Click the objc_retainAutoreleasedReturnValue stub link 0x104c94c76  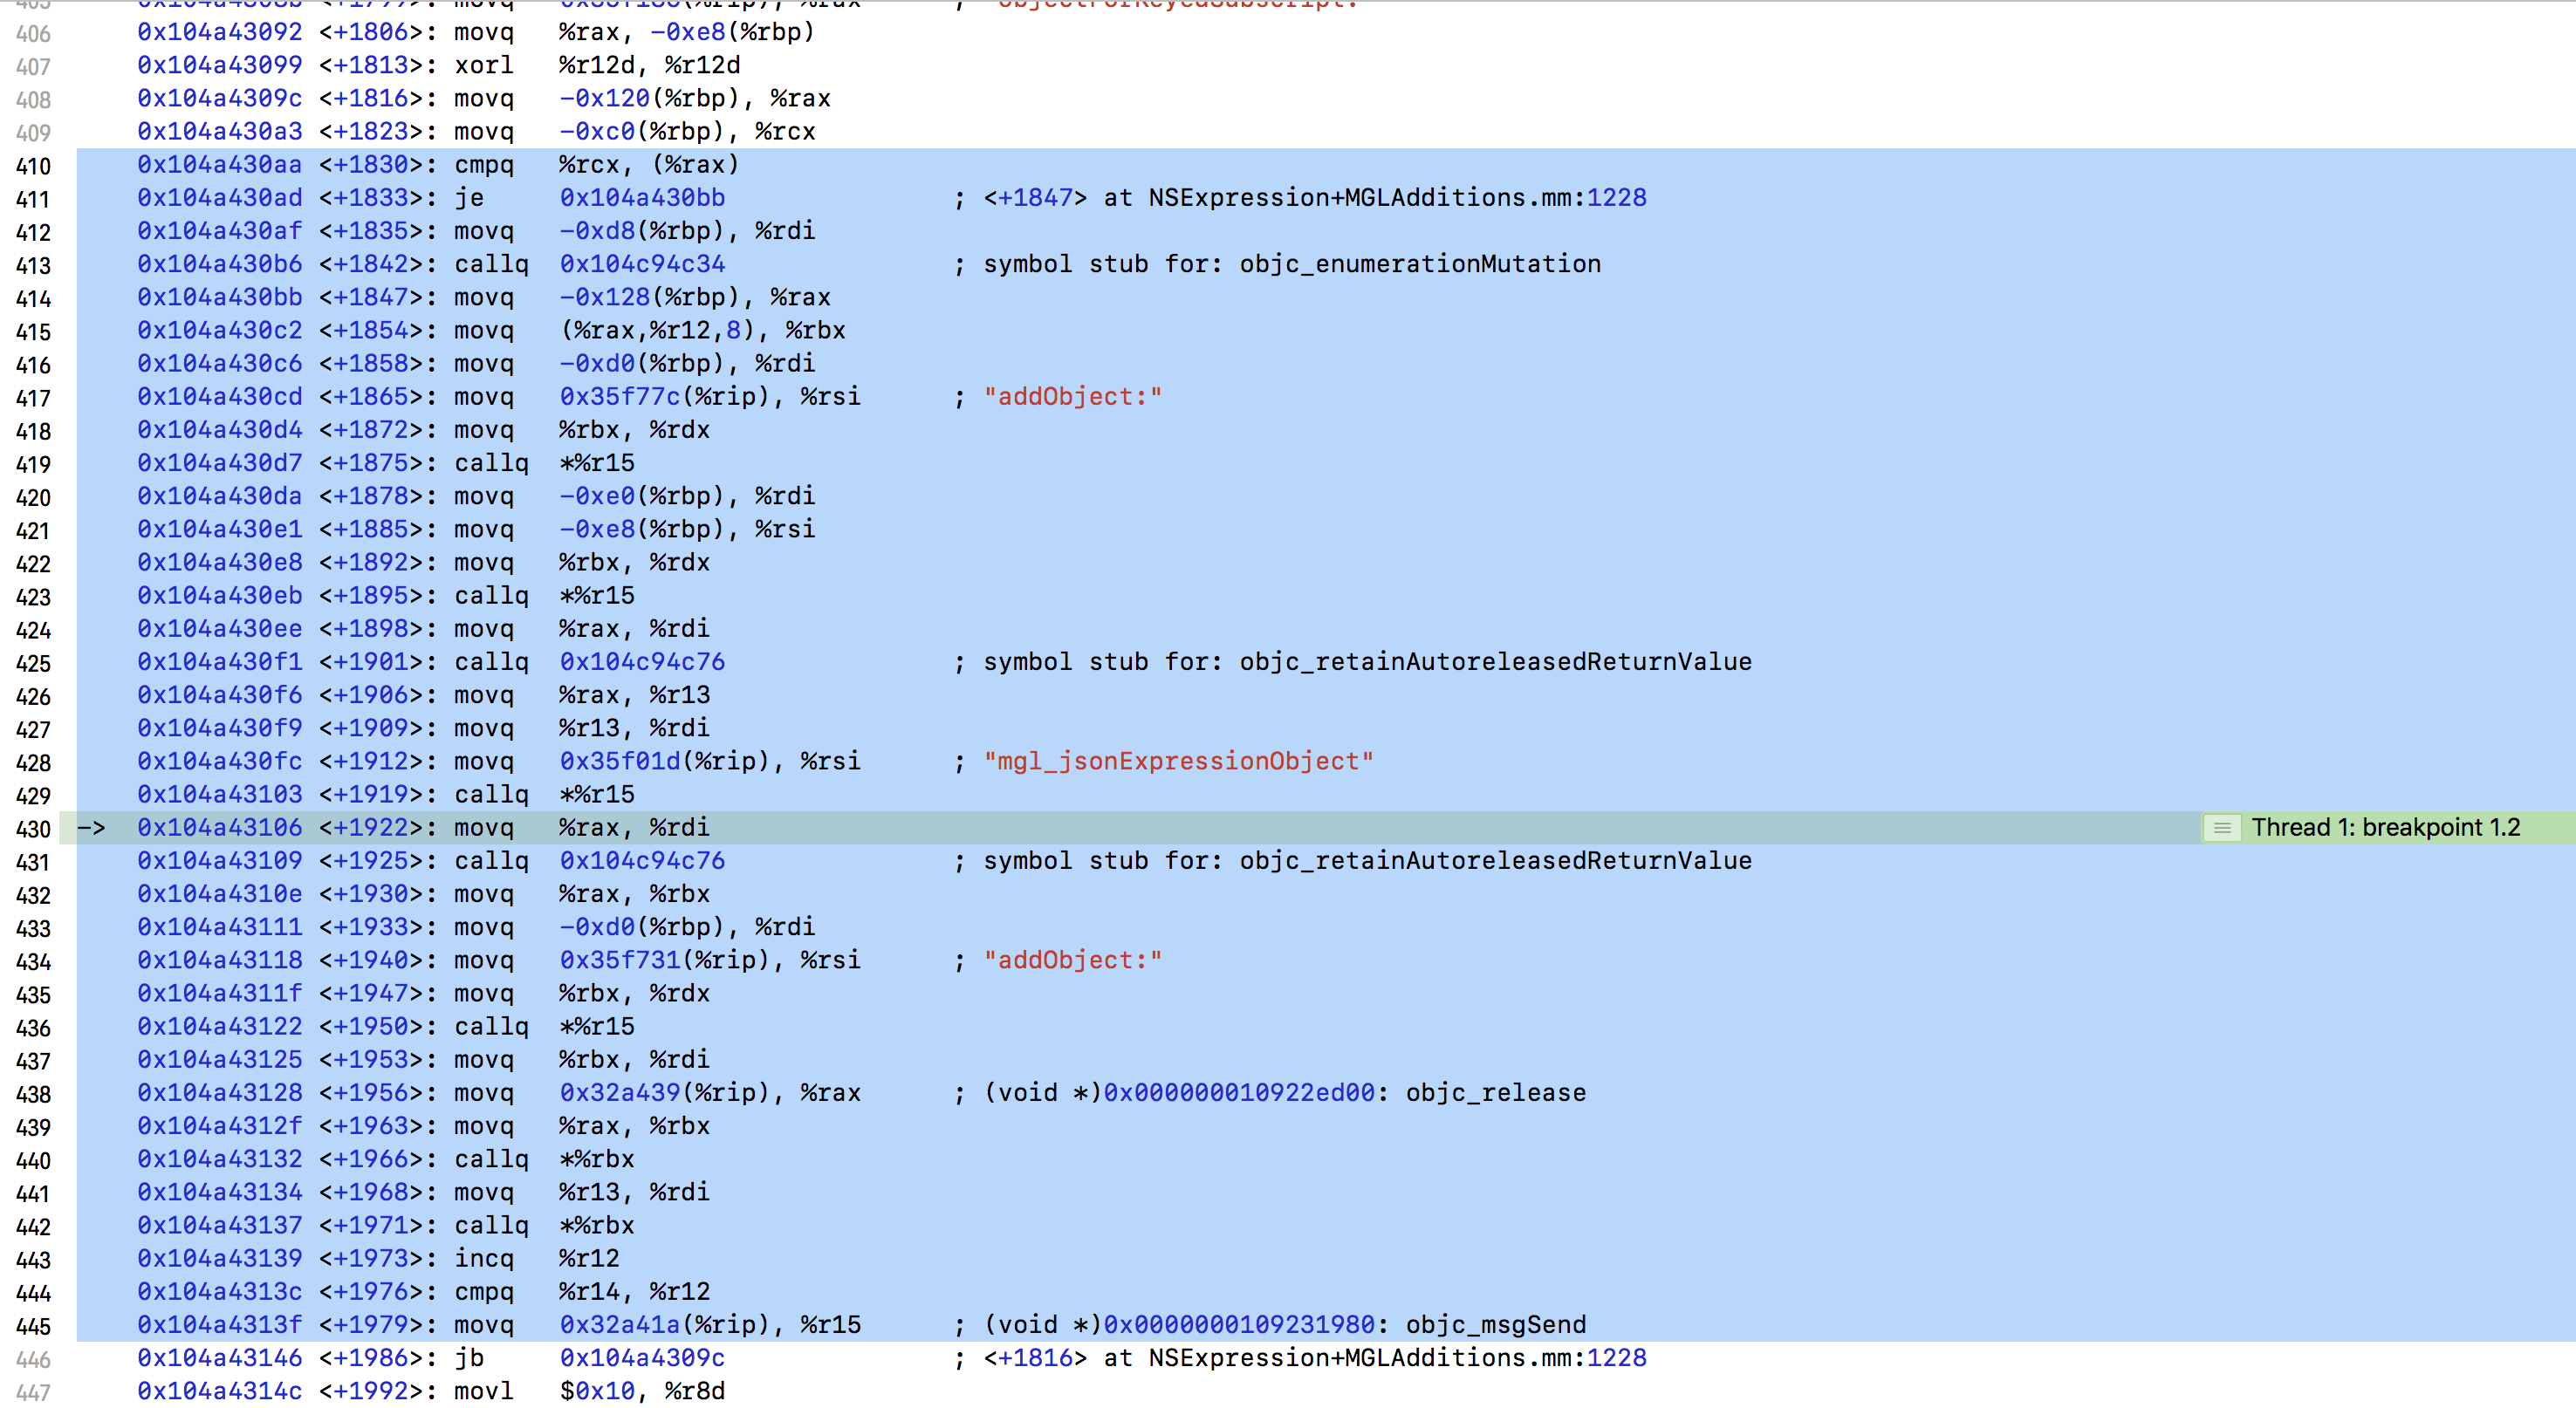click(x=641, y=661)
